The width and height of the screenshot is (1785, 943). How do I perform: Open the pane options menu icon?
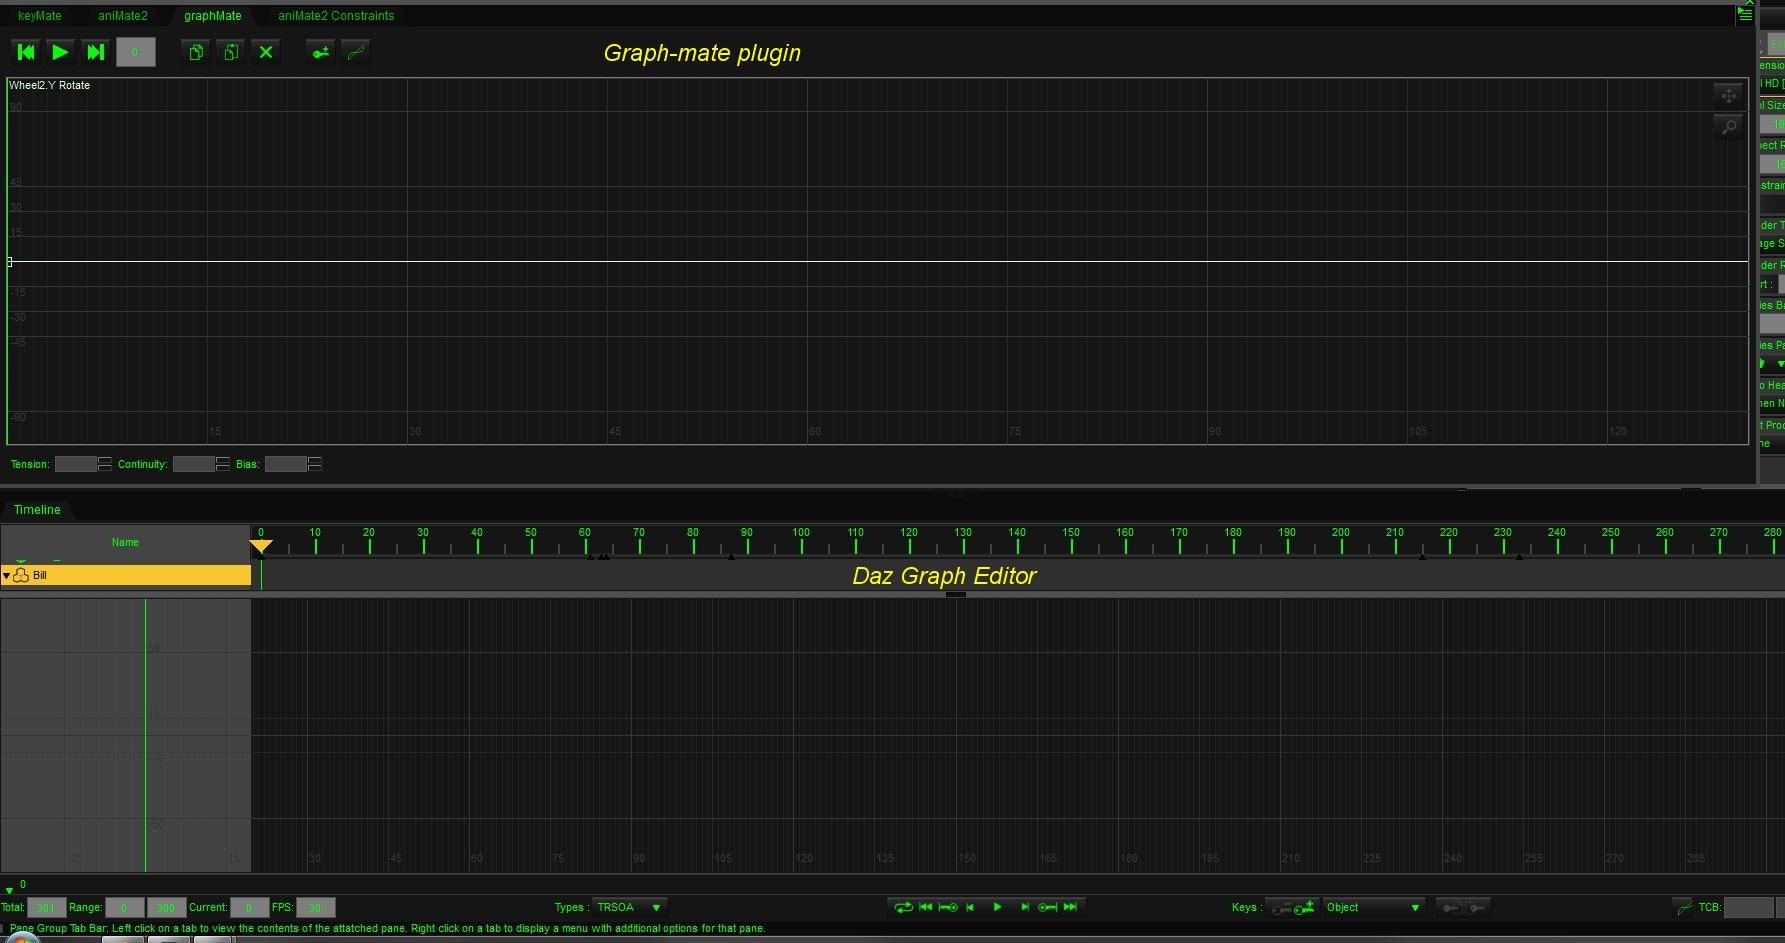click(1745, 15)
